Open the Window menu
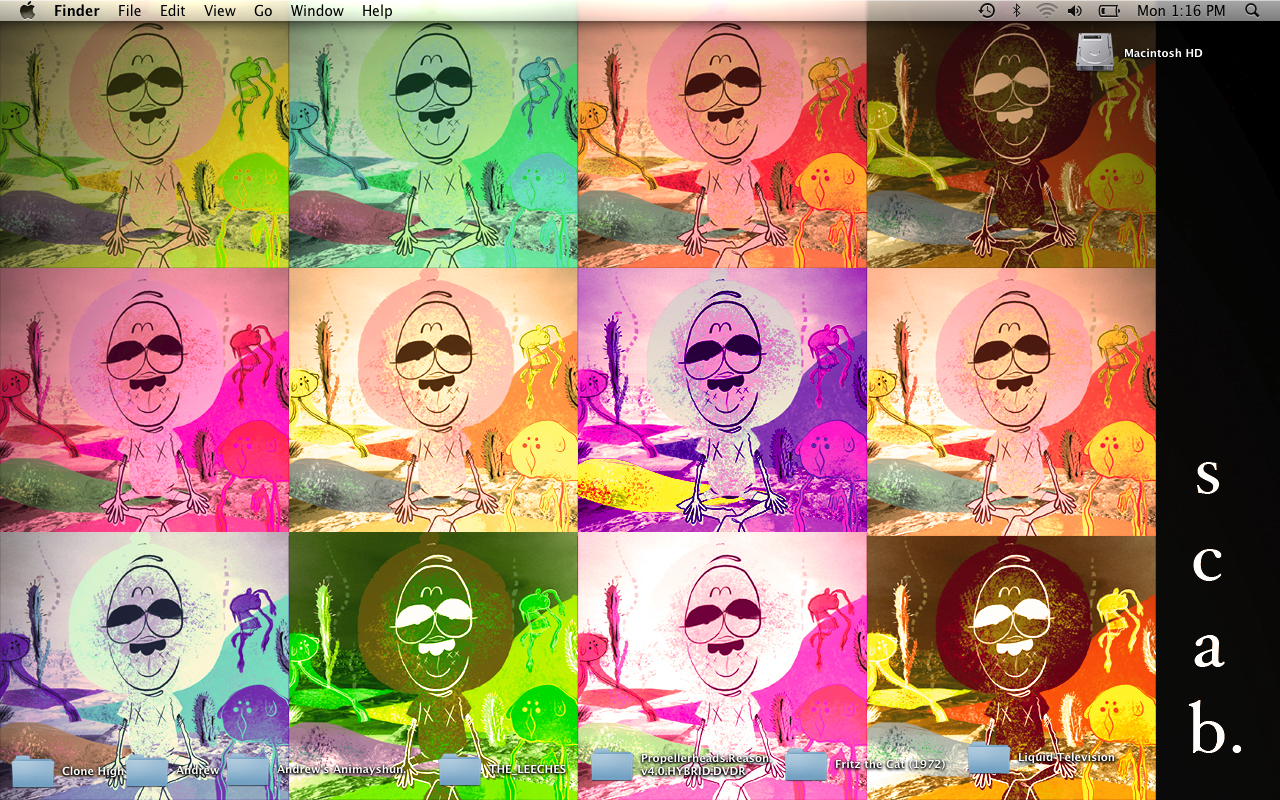 [x=317, y=11]
